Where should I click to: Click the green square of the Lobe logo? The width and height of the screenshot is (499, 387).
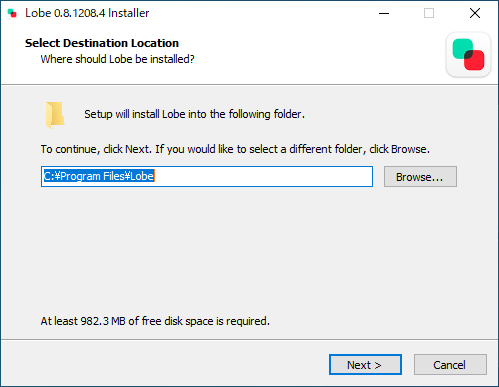point(462,48)
